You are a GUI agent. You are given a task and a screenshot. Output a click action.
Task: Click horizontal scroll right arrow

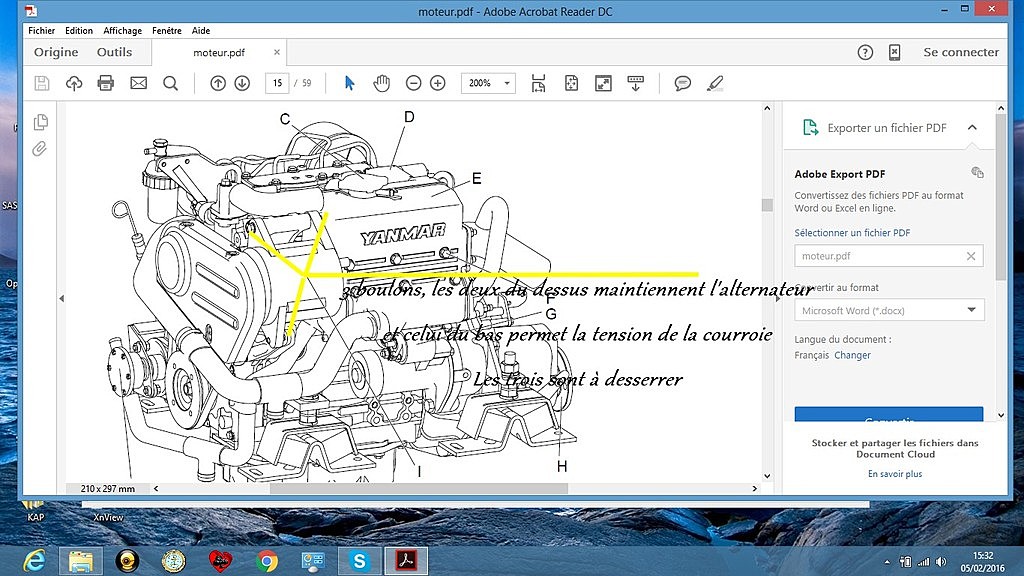point(755,488)
